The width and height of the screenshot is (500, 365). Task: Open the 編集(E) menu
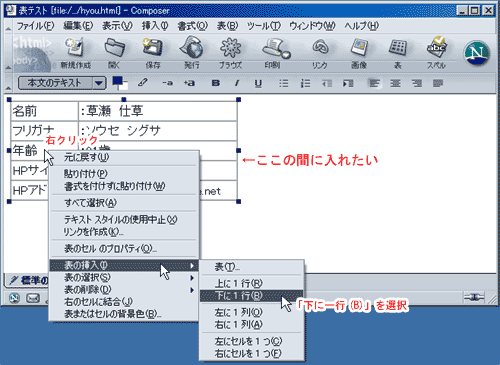point(78,26)
